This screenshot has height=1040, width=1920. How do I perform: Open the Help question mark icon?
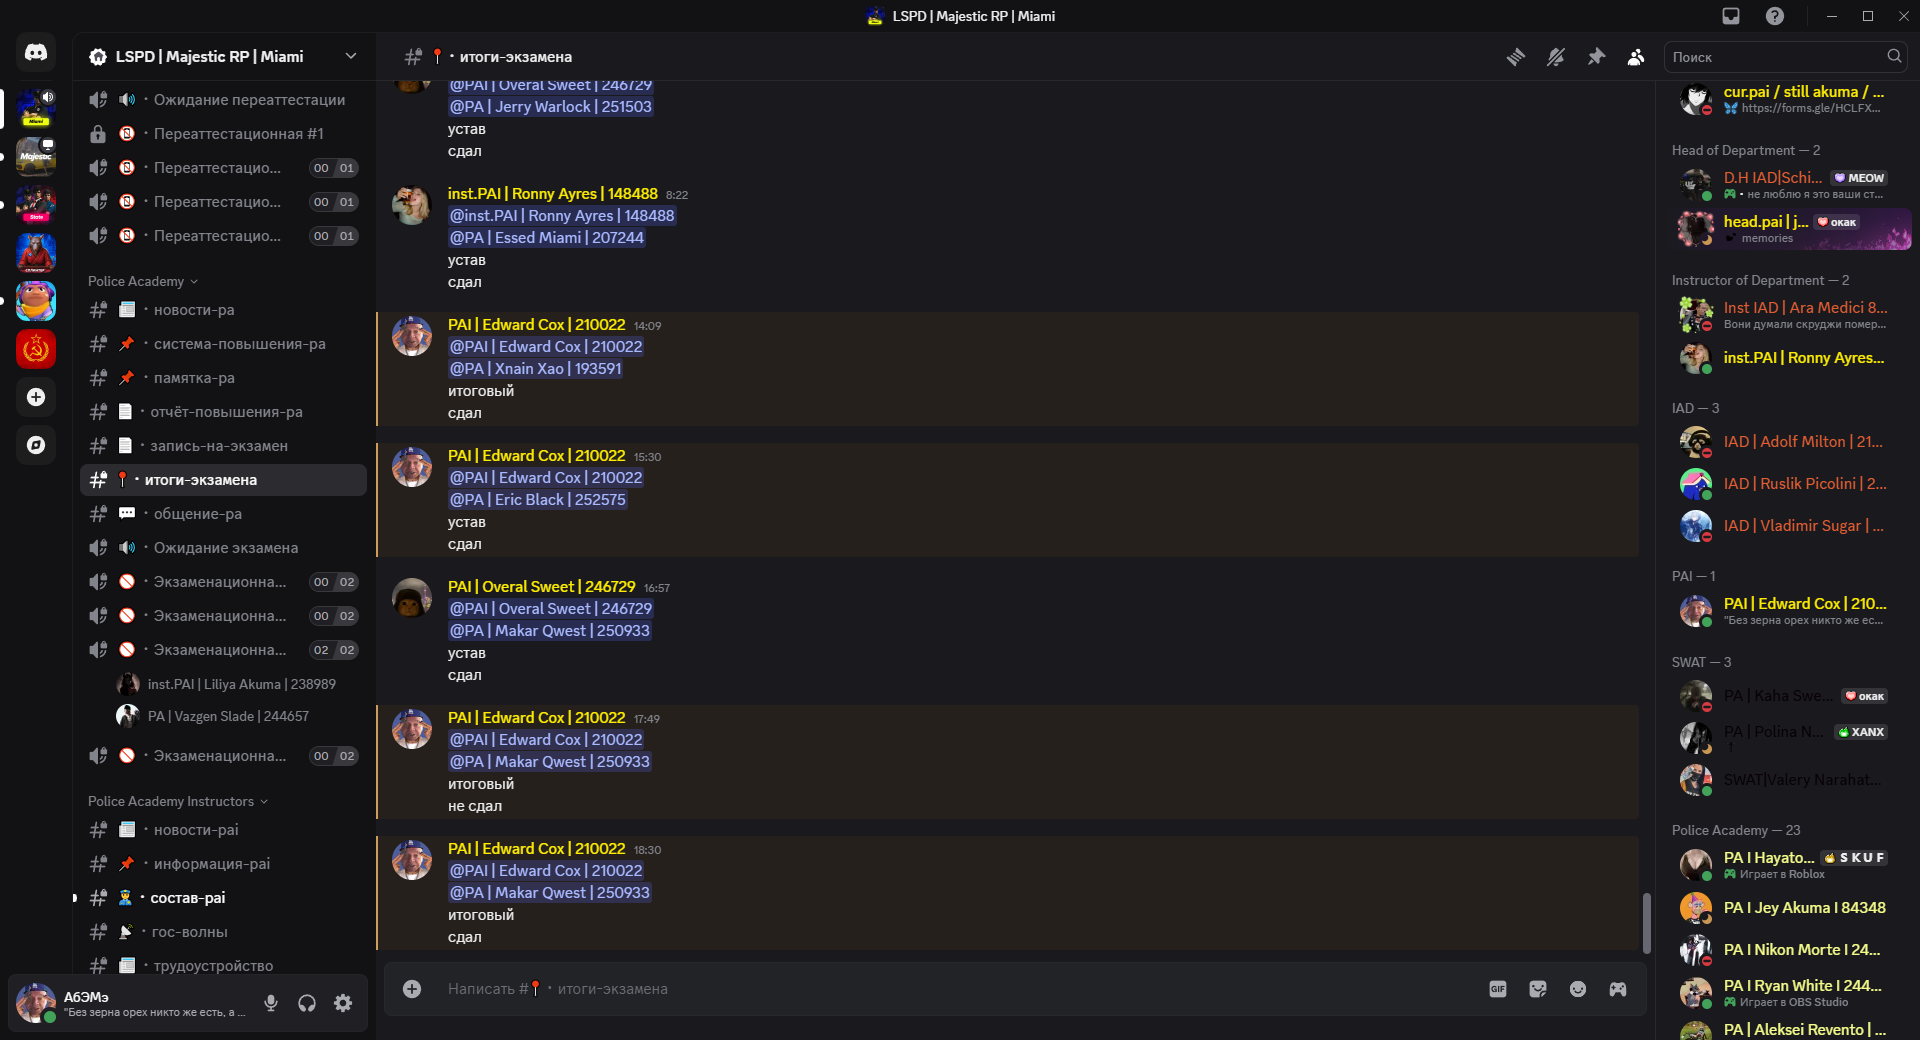pyautogui.click(x=1775, y=16)
